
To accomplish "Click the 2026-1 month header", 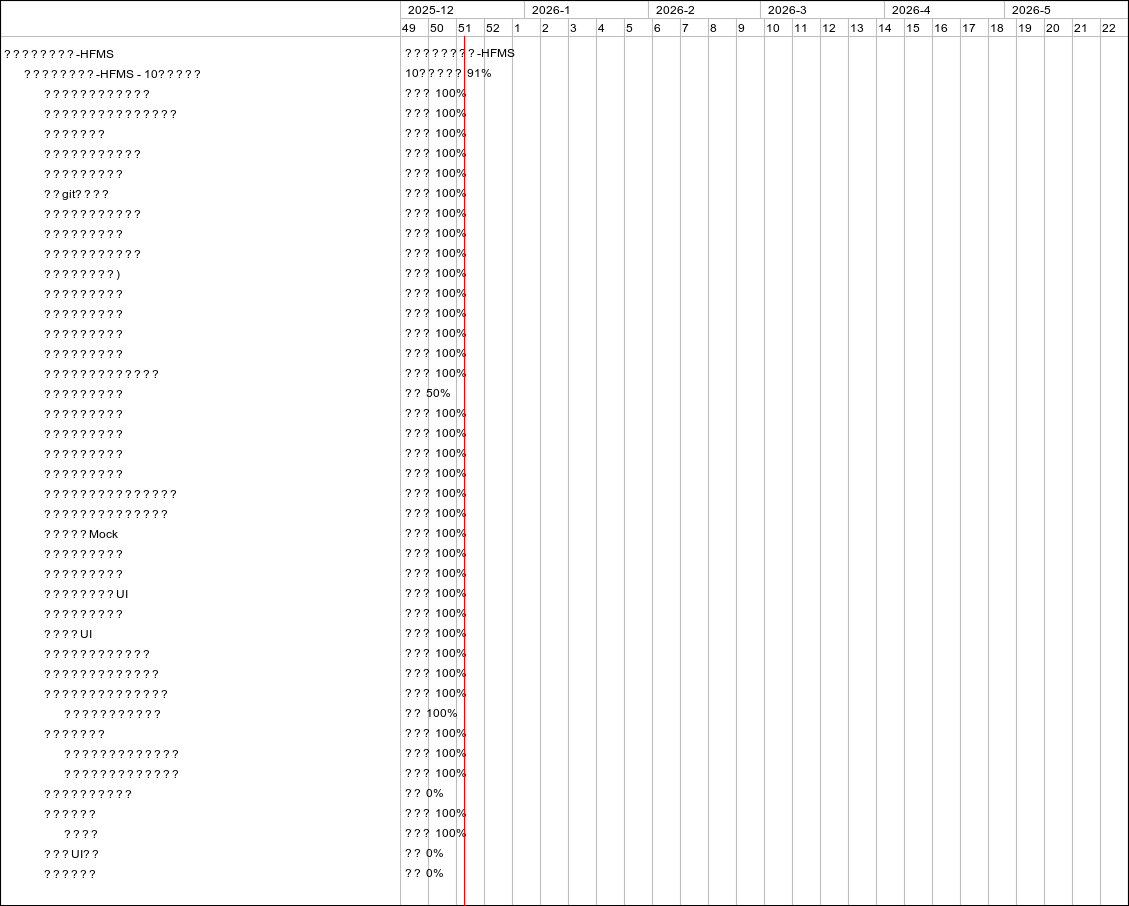I will (x=551, y=10).
